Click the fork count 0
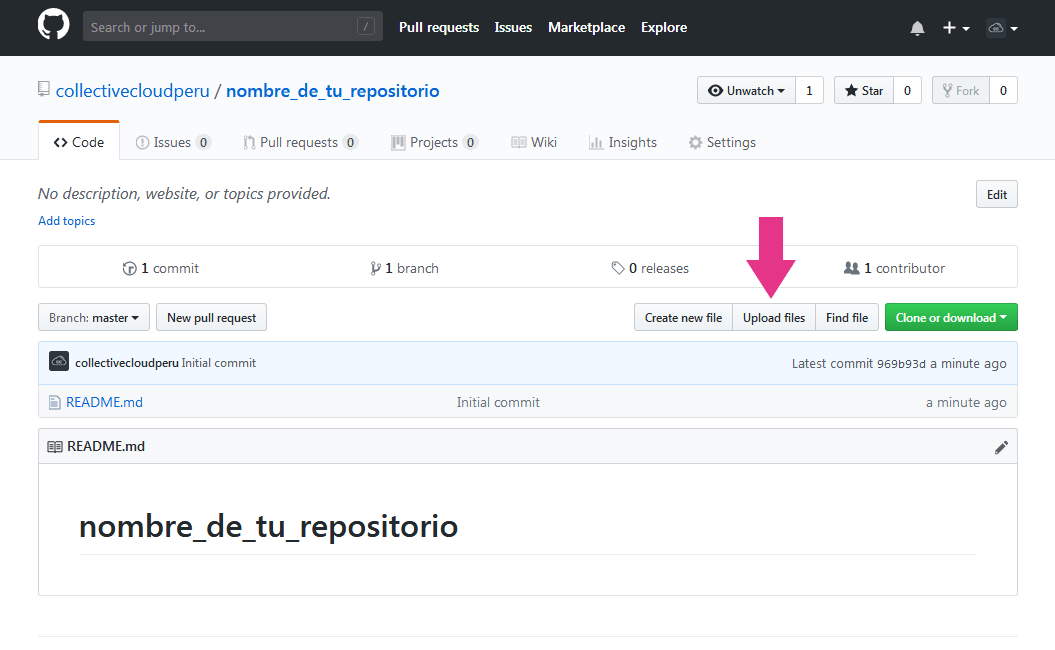The width and height of the screenshot is (1055, 650). click(x=1003, y=91)
